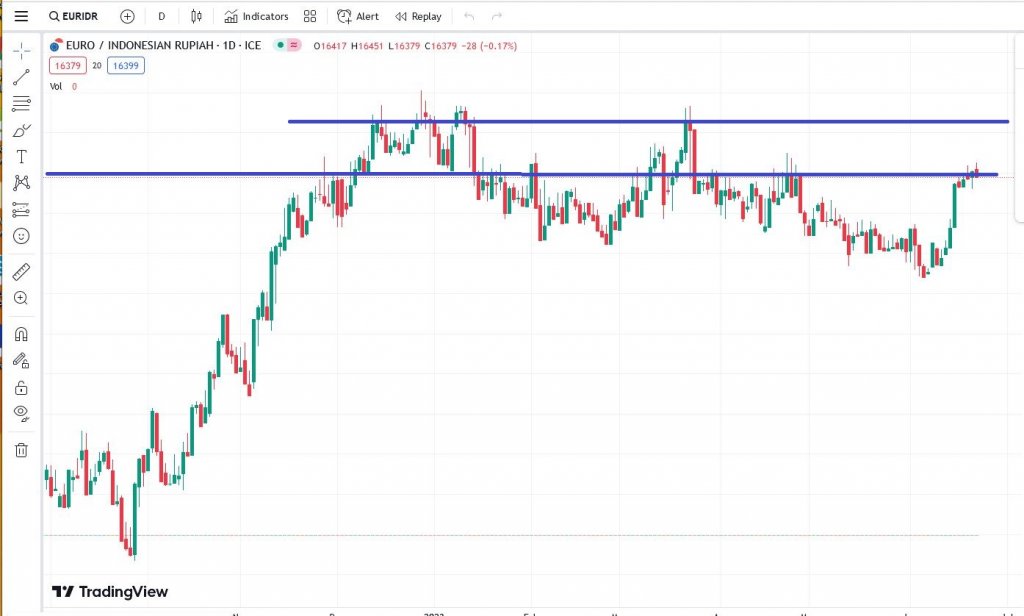Open the Indicators dialog
1024x616 pixels.
coord(256,16)
